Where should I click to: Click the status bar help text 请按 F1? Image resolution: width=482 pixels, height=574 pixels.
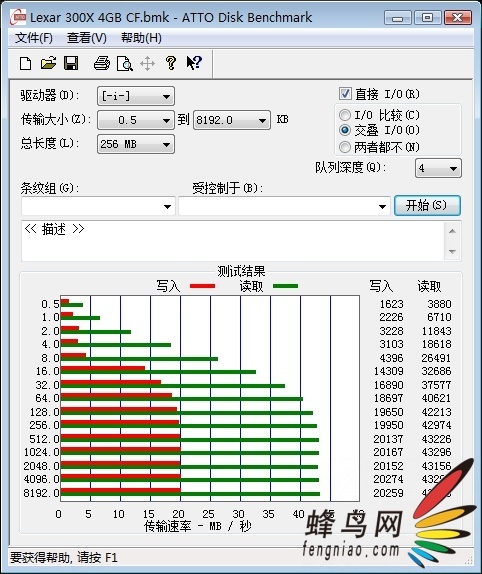[x=98, y=558]
